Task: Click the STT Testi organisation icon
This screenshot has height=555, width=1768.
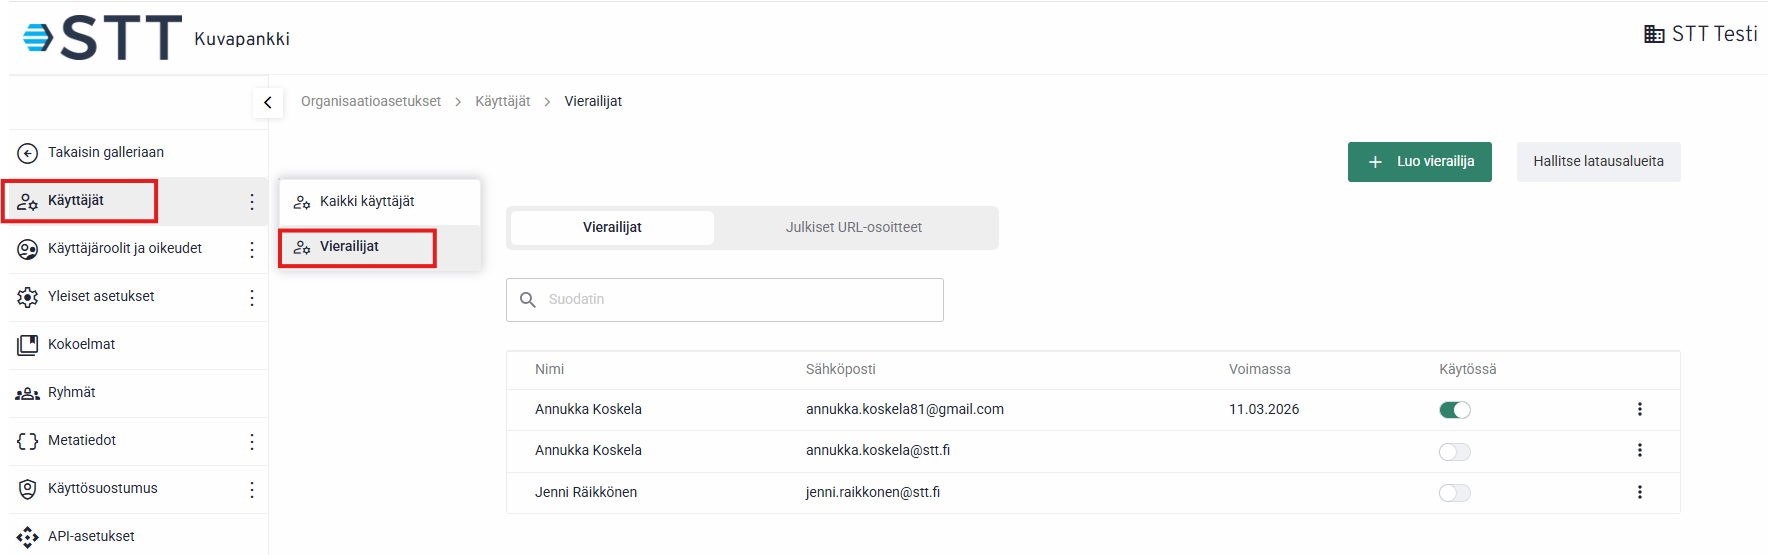Action: click(1654, 34)
